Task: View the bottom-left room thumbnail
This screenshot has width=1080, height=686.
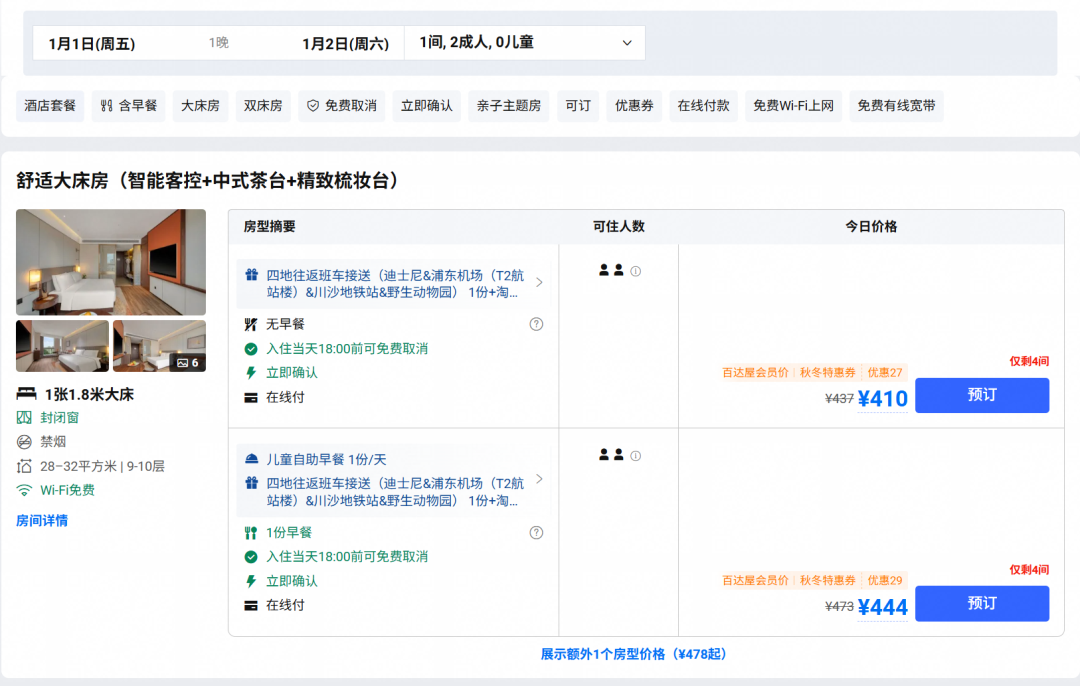Action: coord(63,346)
